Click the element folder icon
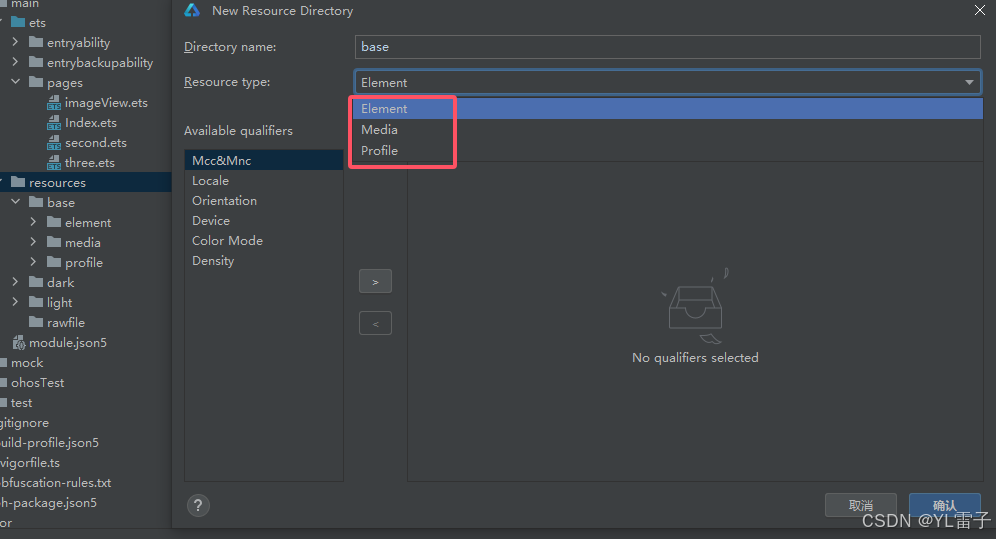 point(54,223)
